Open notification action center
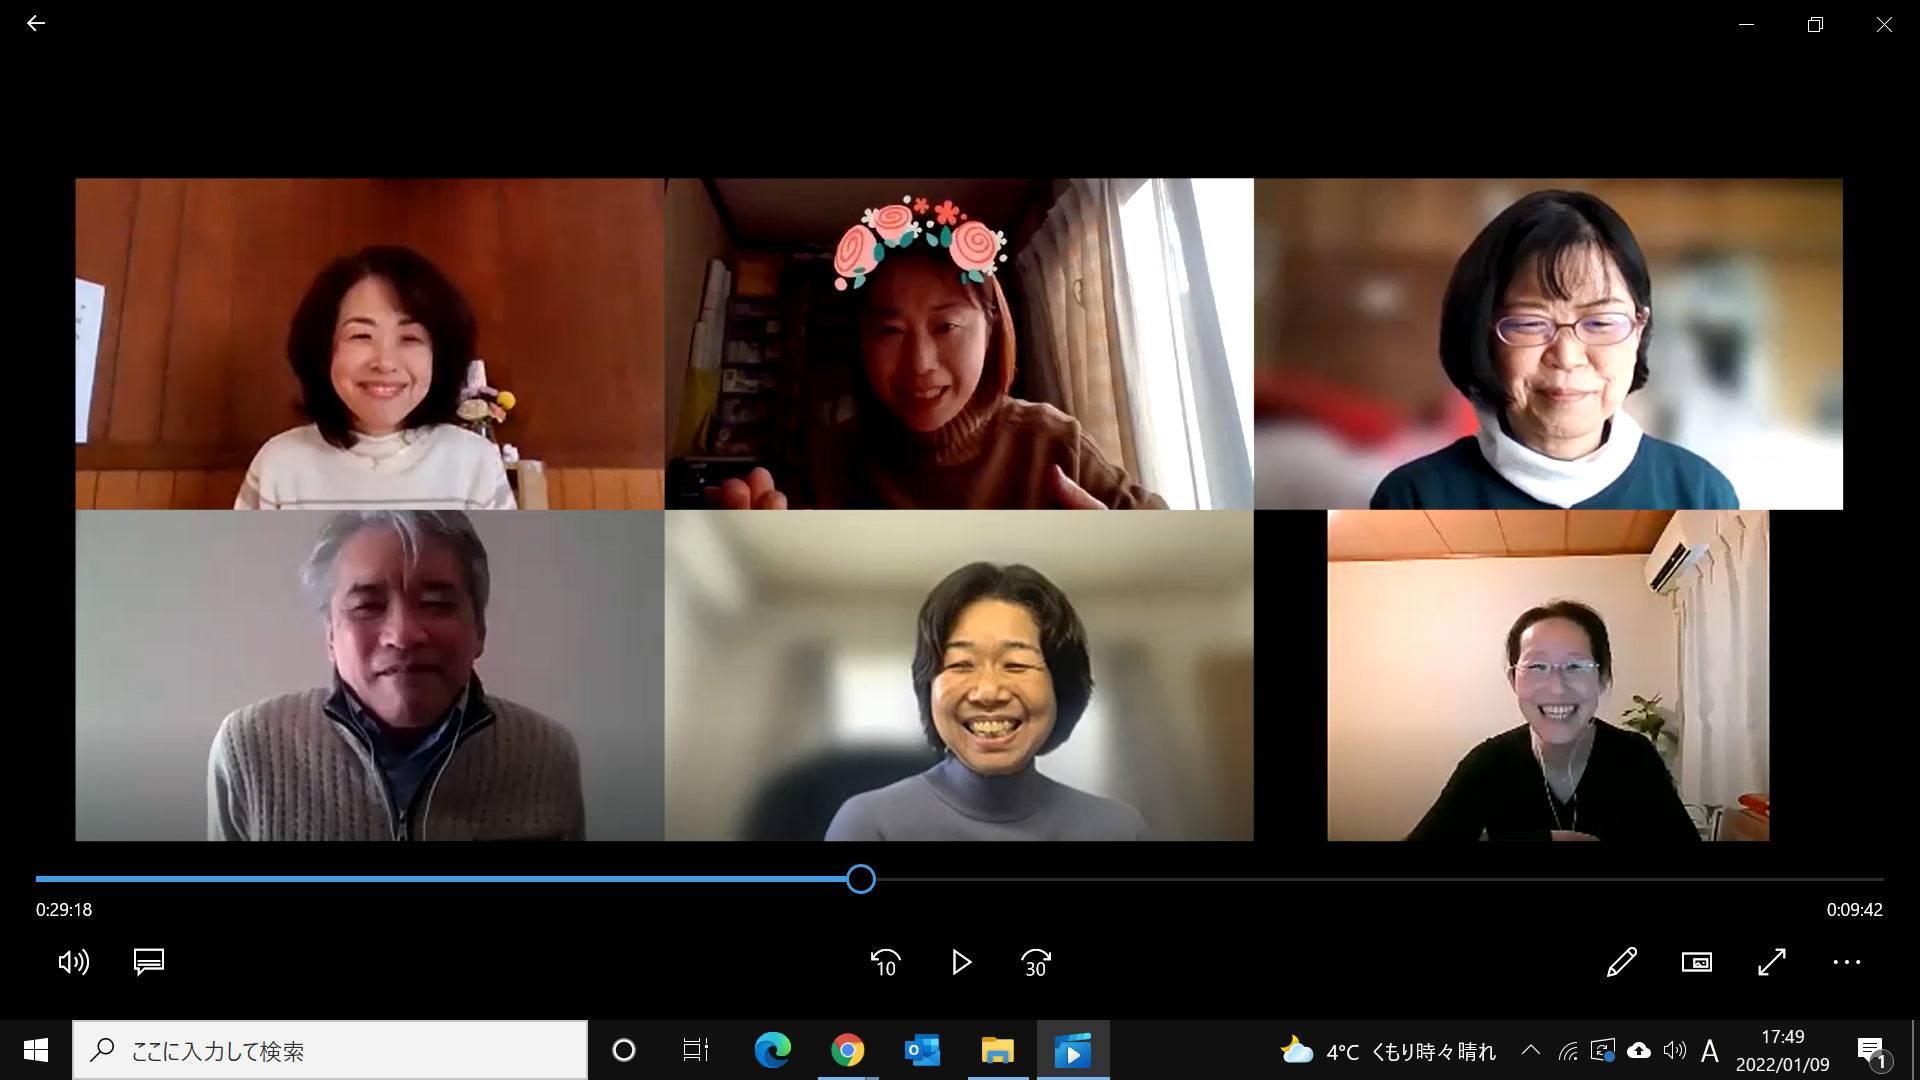Viewport: 1920px width, 1080px height. [x=1872, y=1051]
